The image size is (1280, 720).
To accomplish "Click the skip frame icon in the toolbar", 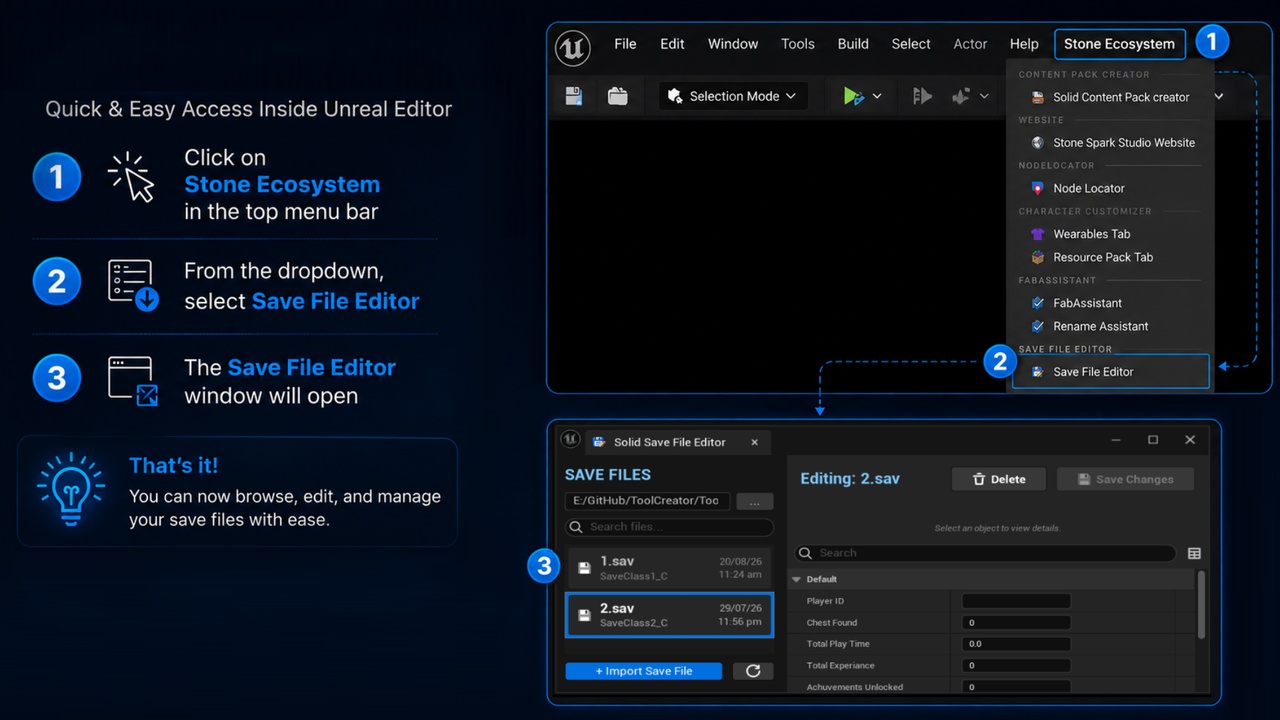I will [x=922, y=96].
